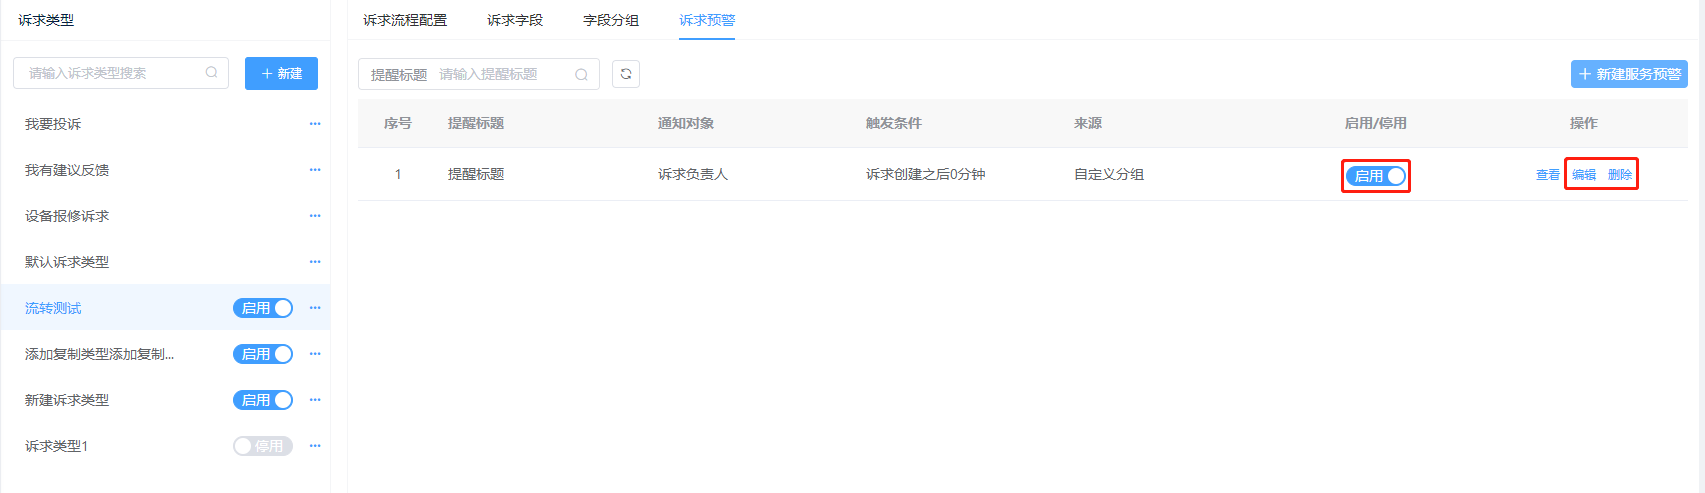Select 新建诉求类型 in the type list

pyautogui.click(x=67, y=400)
